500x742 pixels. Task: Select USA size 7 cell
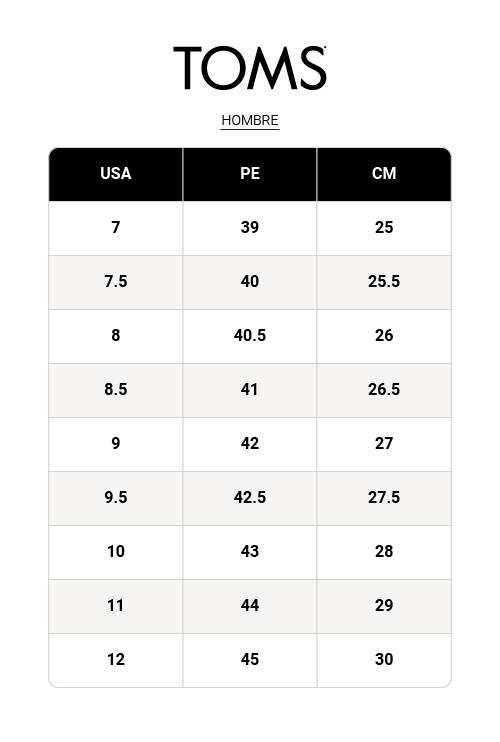tap(116, 228)
